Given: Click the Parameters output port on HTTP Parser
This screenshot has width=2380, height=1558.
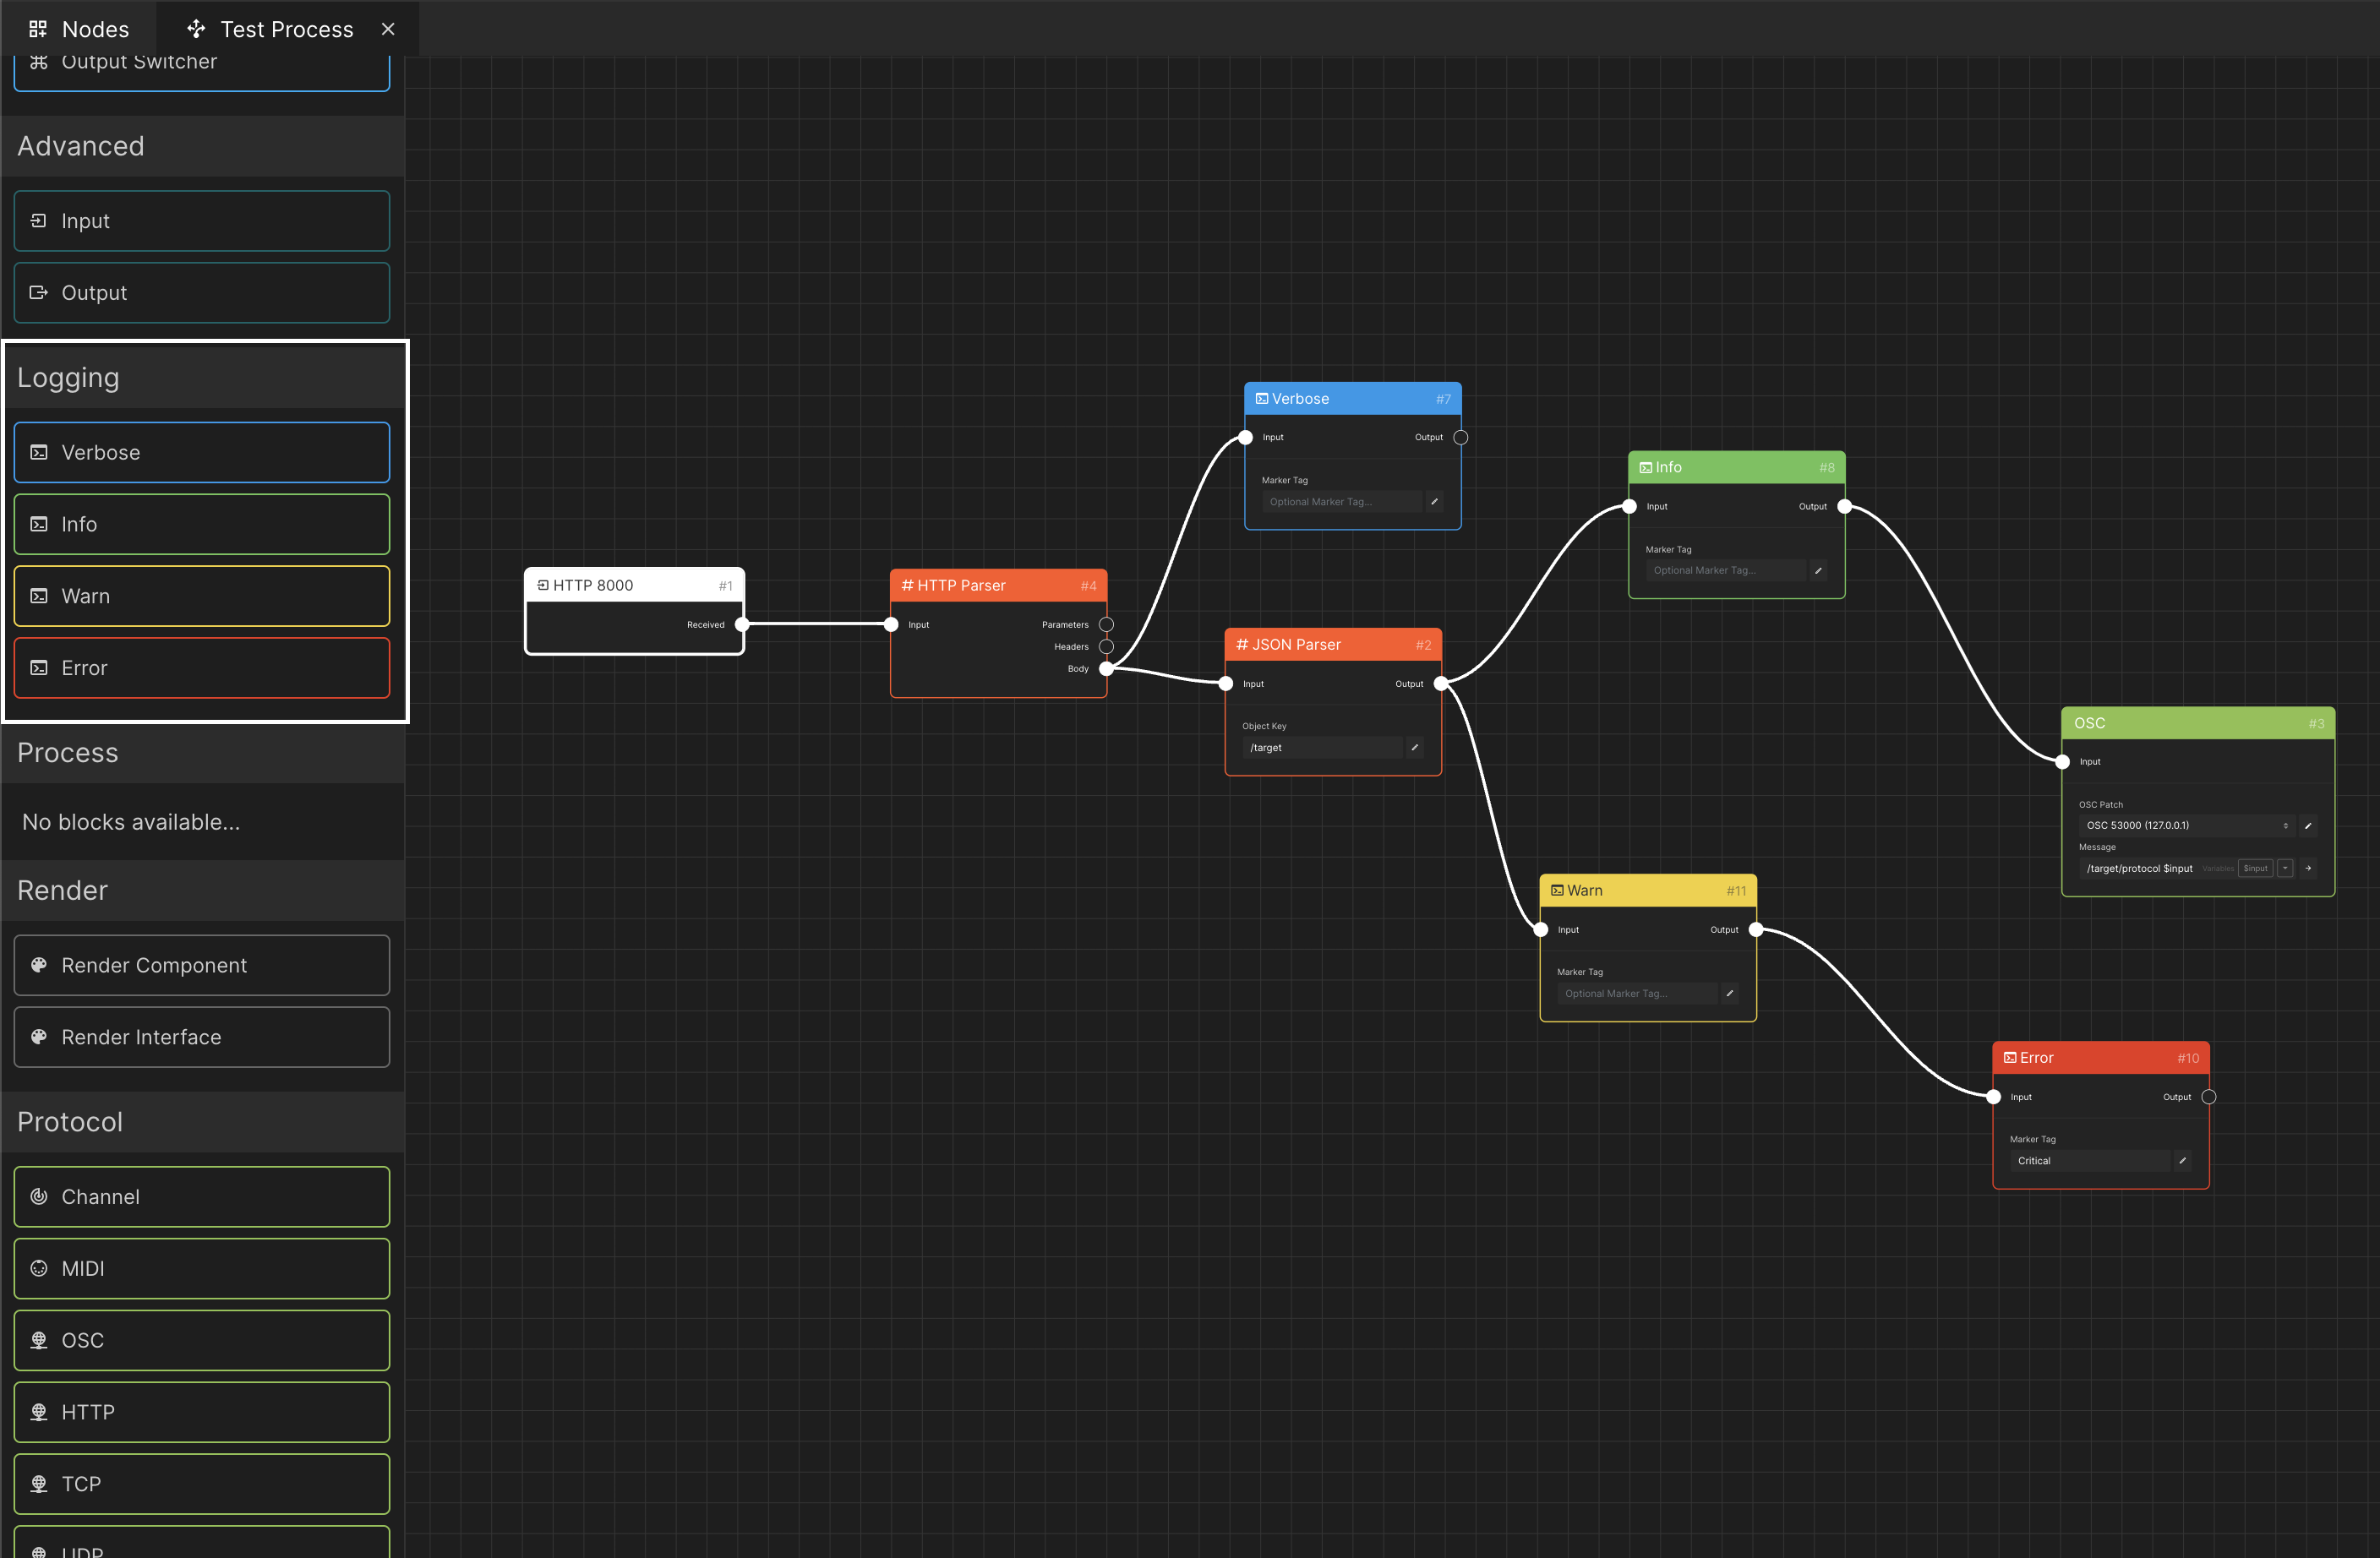Looking at the screenshot, I should coord(1106,624).
